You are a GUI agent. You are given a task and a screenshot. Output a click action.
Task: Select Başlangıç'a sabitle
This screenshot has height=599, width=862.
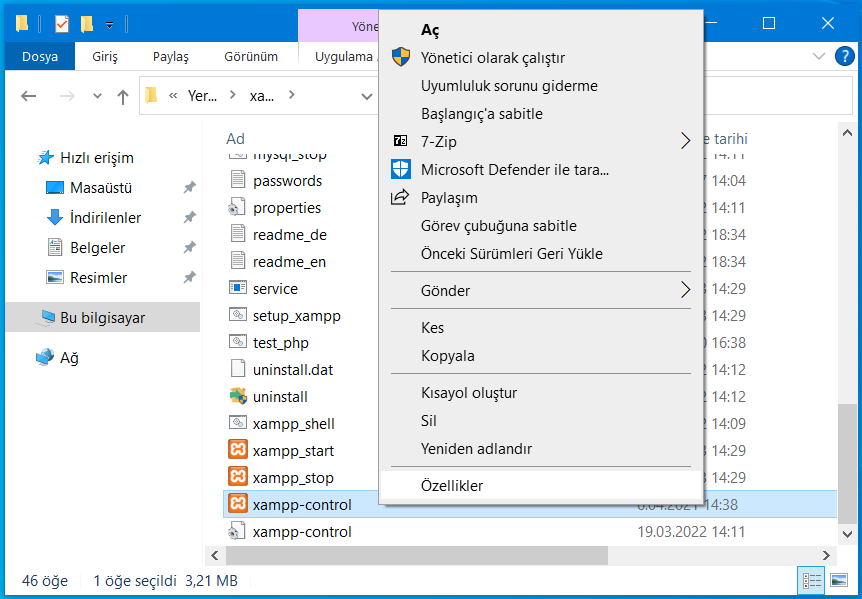click(x=541, y=113)
